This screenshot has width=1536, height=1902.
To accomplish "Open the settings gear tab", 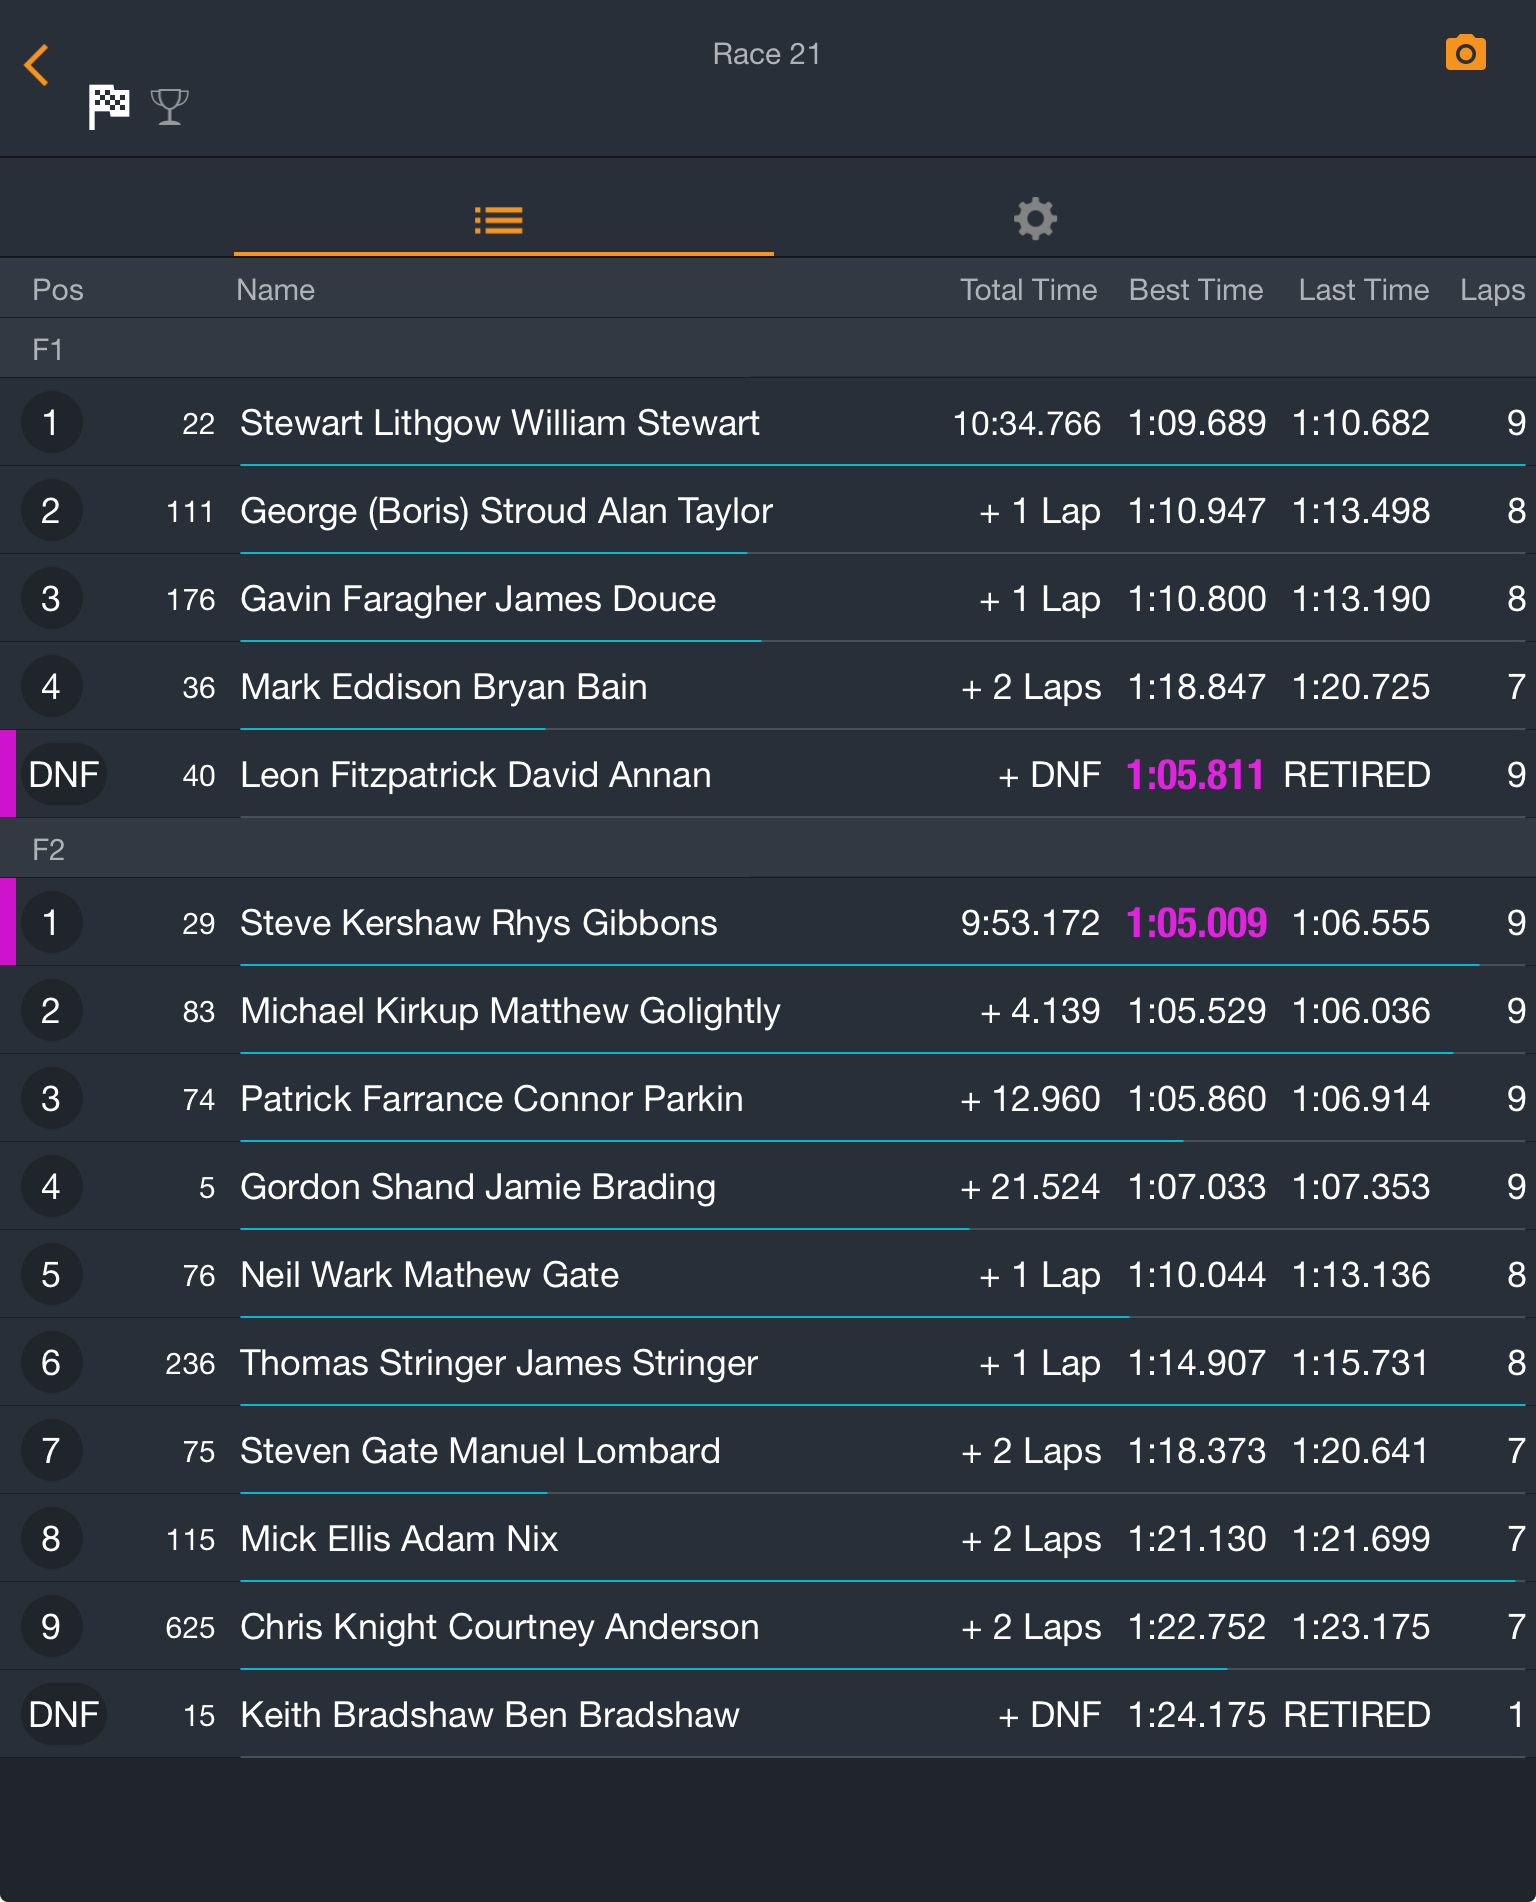I will (x=1035, y=219).
